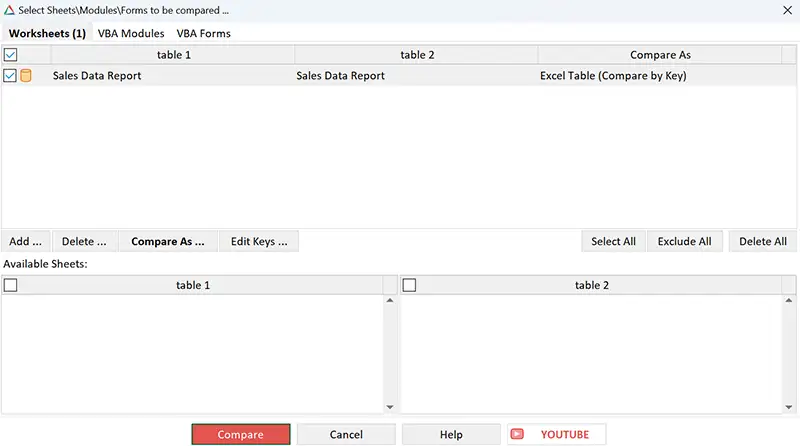
Task: Click the Add ... button
Action: coord(26,241)
